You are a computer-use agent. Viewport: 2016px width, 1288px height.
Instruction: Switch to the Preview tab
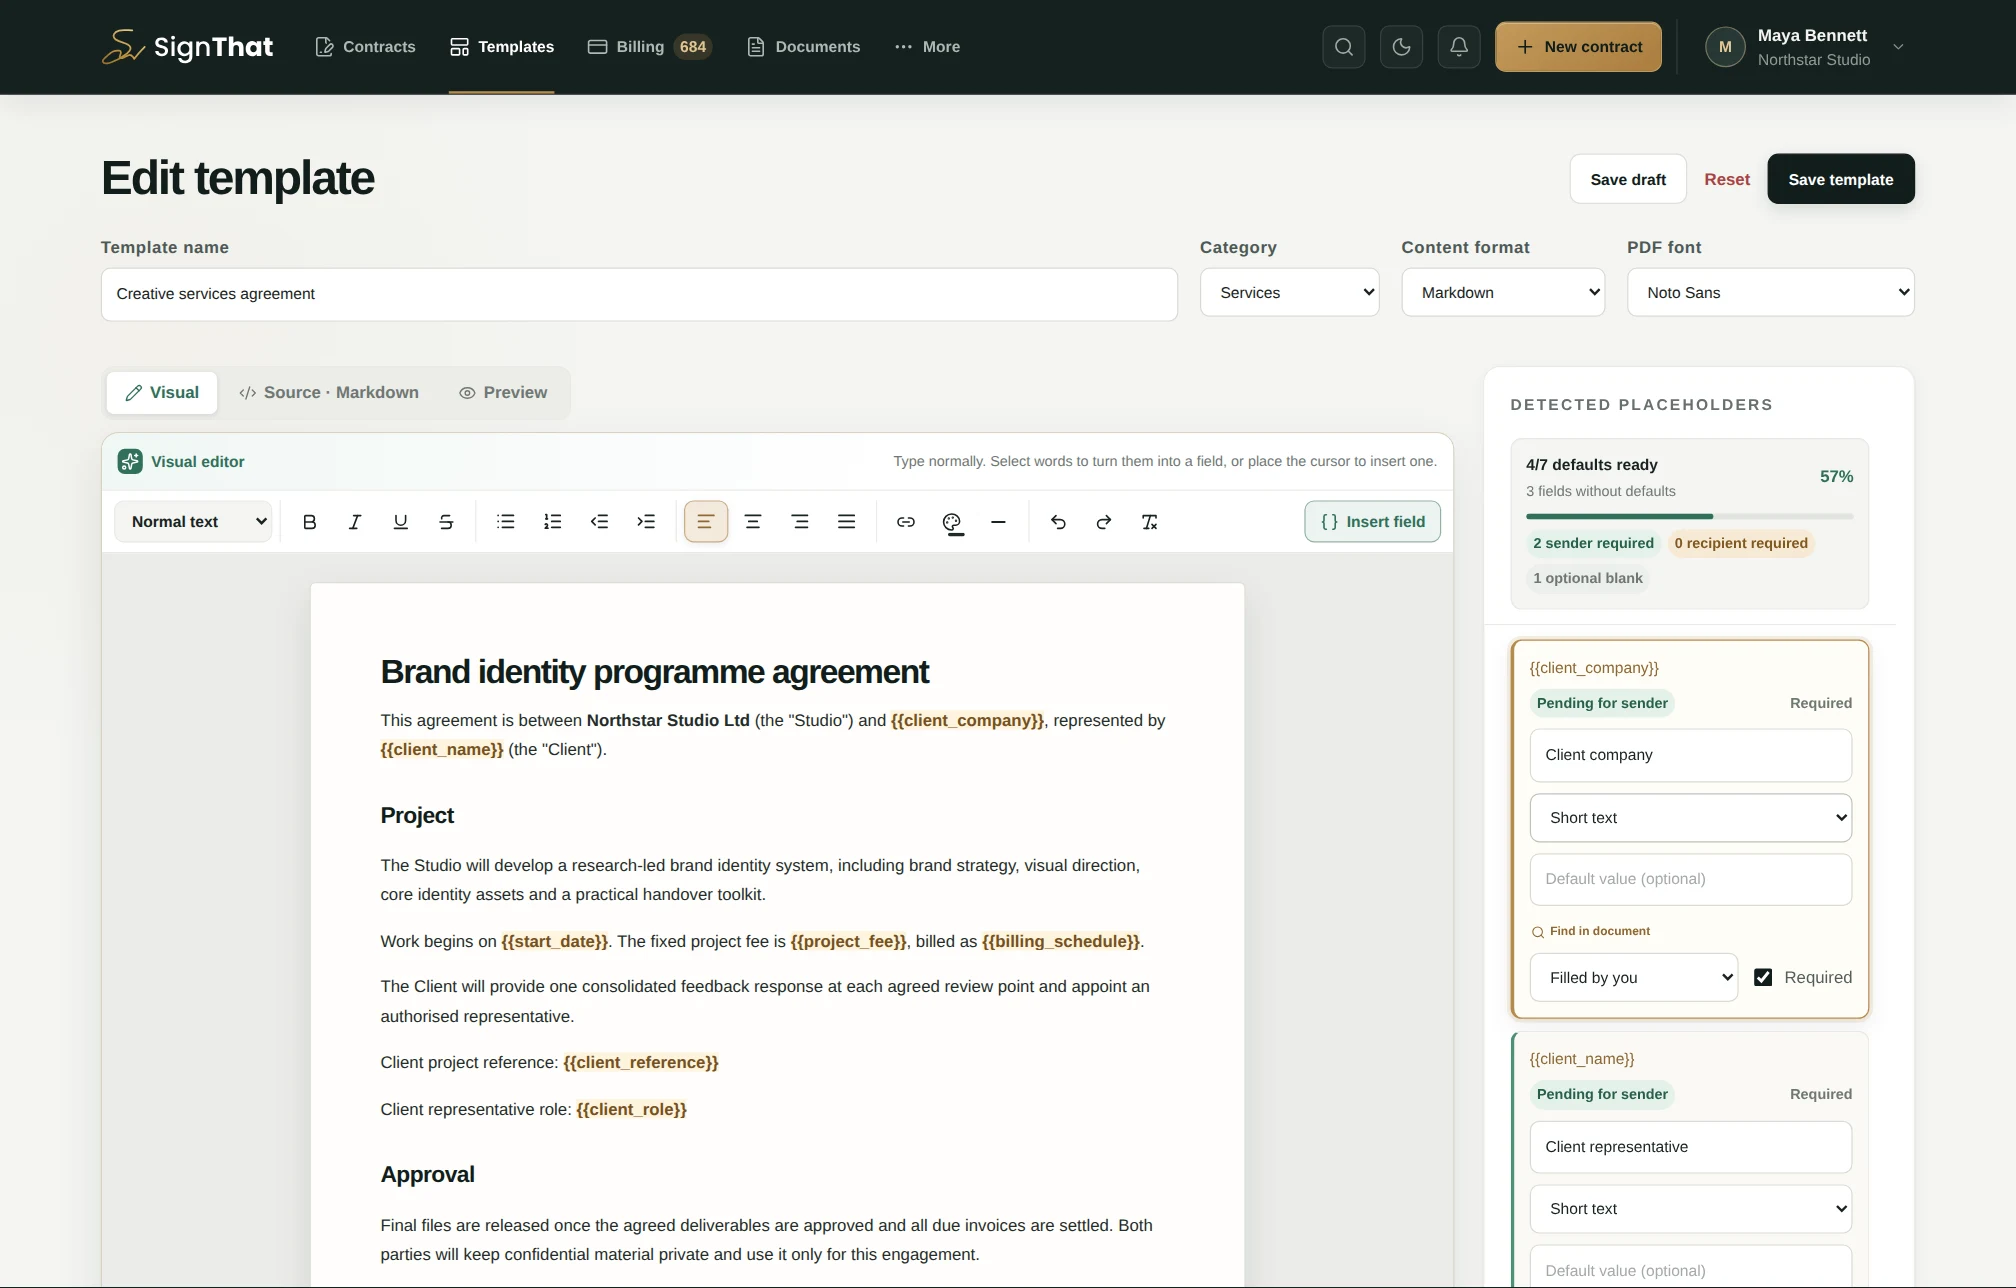pyautogui.click(x=503, y=393)
